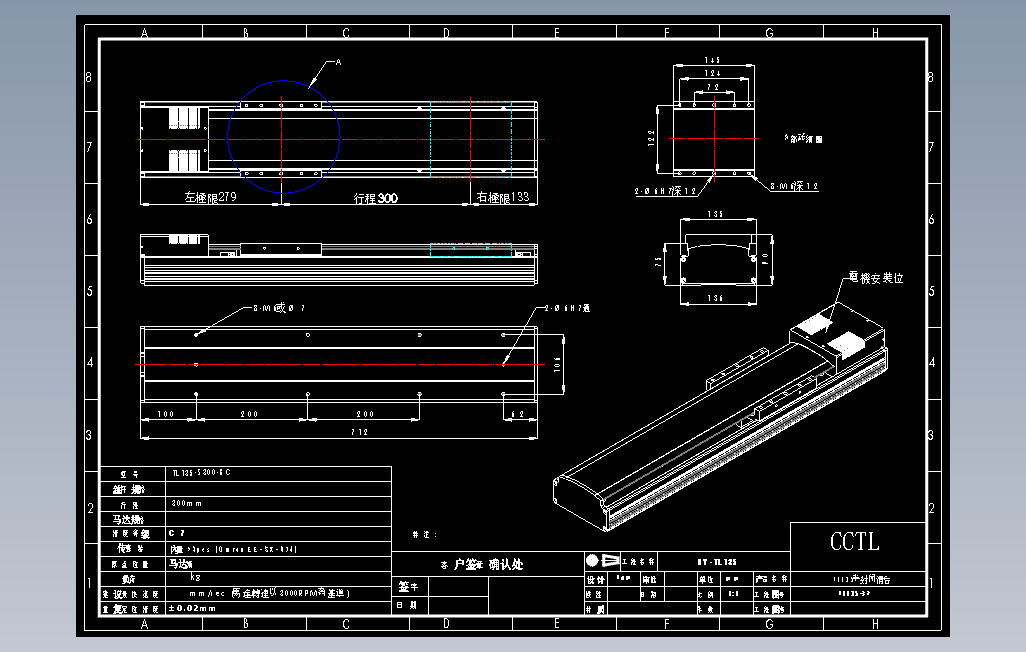This screenshot has height=652, width=1026.
Task: Click the 136 end view dimension
Action: 715,298
